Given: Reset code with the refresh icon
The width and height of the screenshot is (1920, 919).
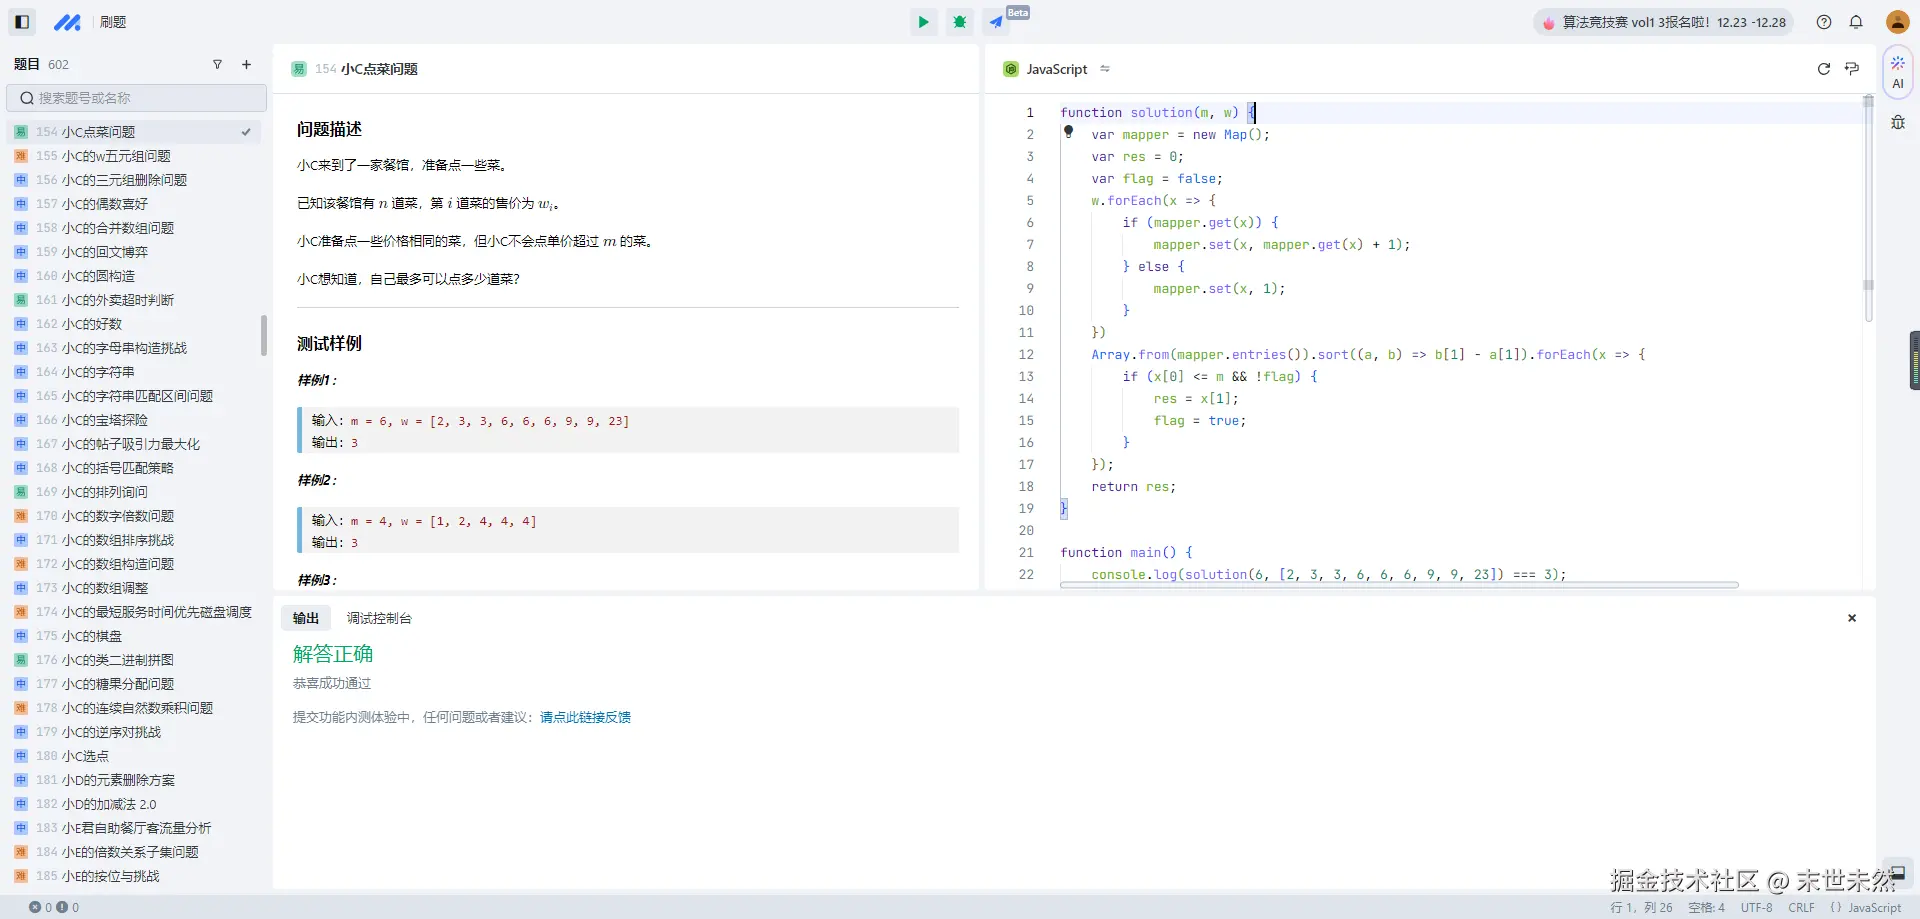Looking at the screenshot, I should (x=1823, y=69).
